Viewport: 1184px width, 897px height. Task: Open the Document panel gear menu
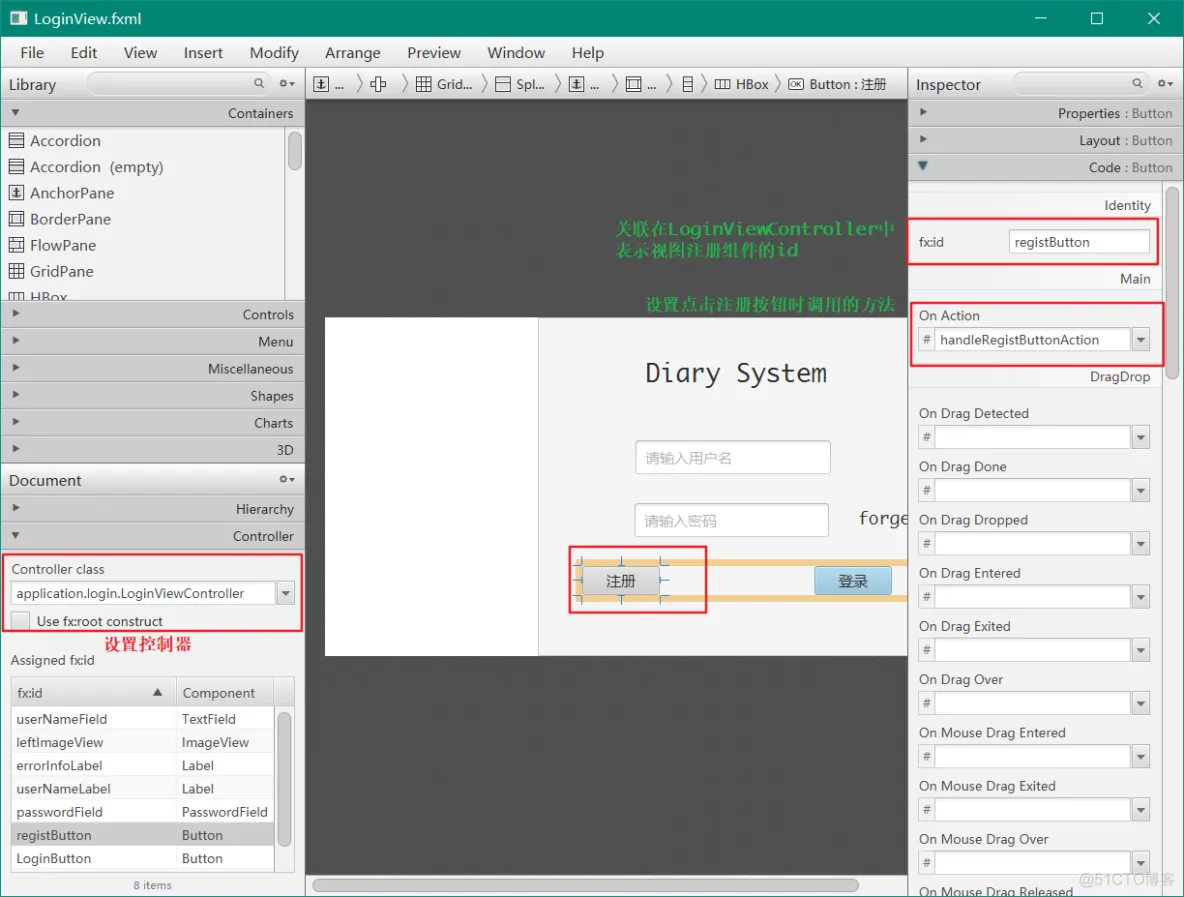tap(287, 479)
